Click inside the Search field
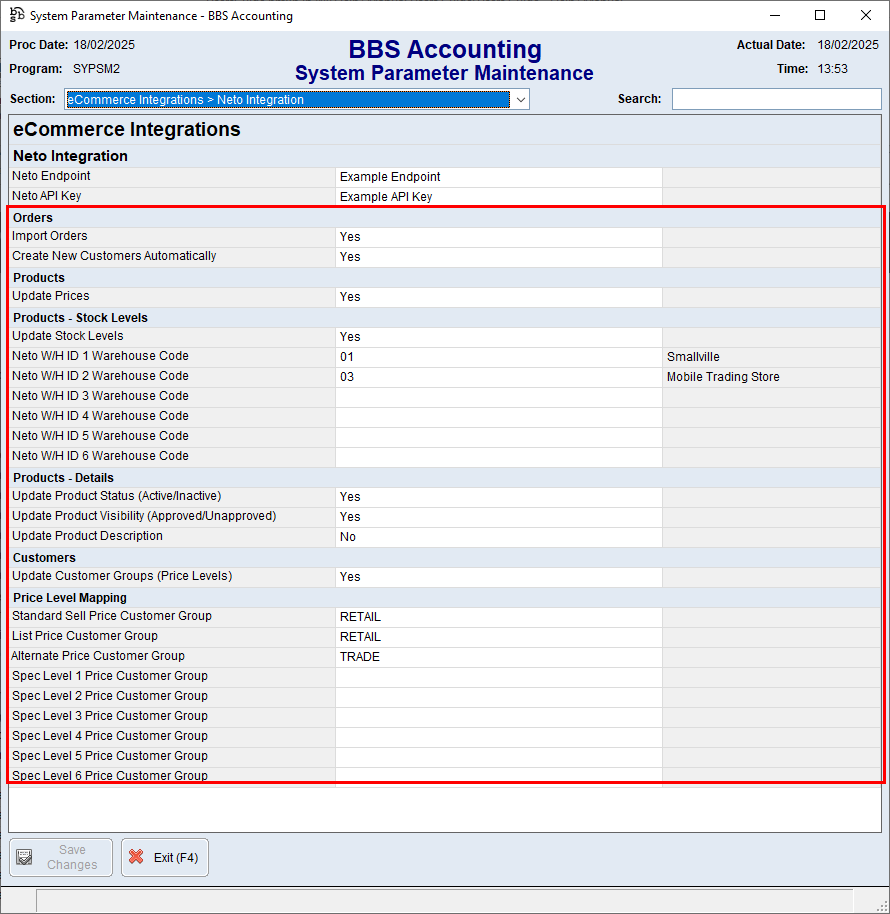 tap(775, 98)
